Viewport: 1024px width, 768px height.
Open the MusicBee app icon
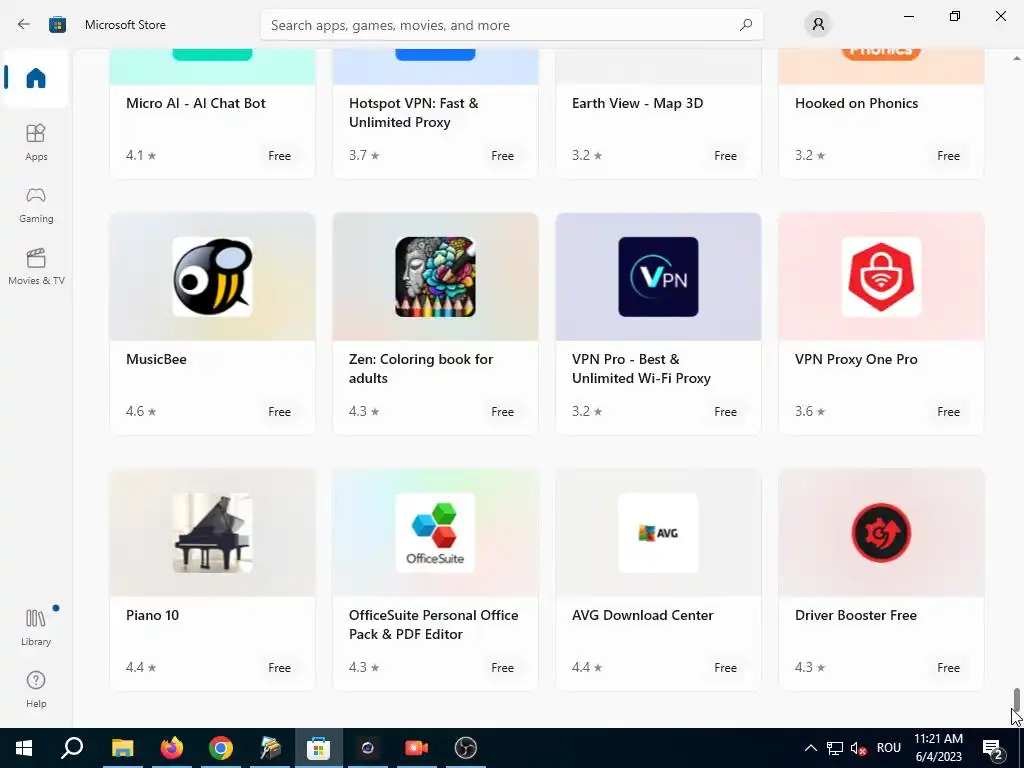click(x=212, y=277)
